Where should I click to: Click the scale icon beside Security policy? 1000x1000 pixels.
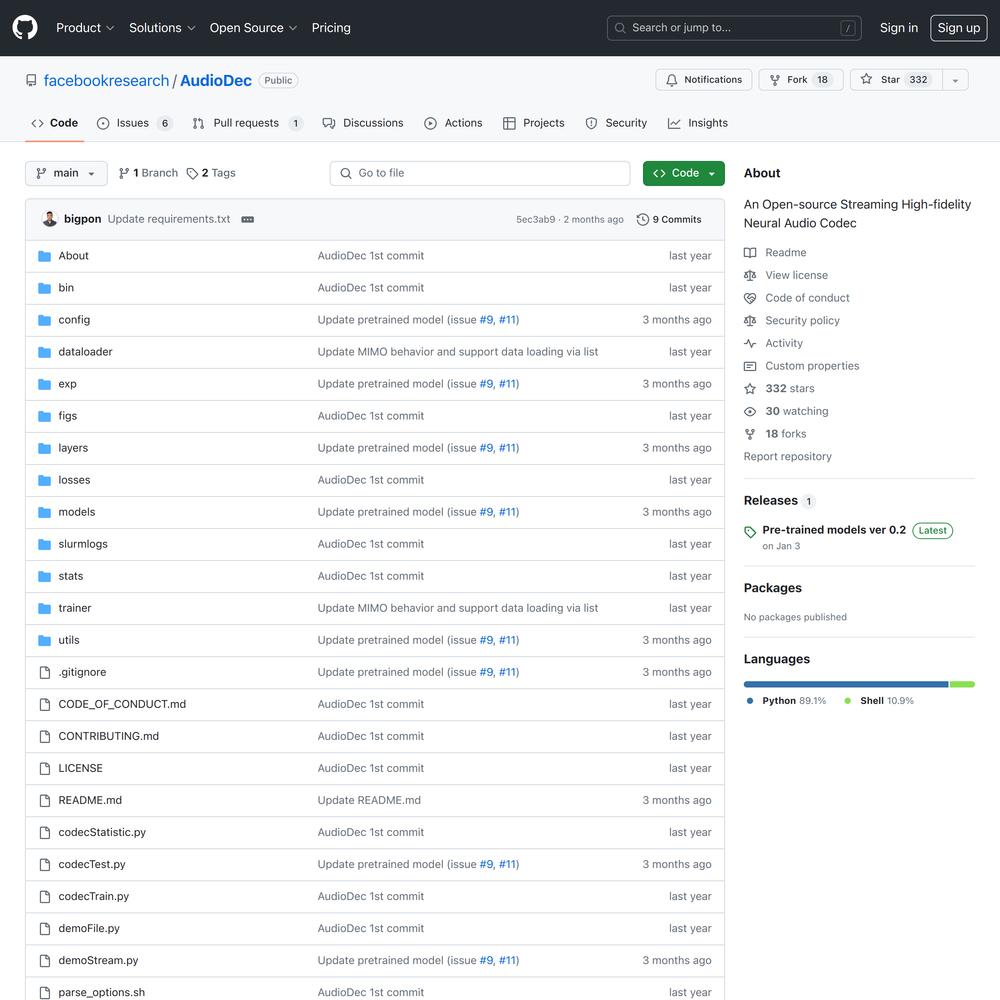click(x=750, y=321)
